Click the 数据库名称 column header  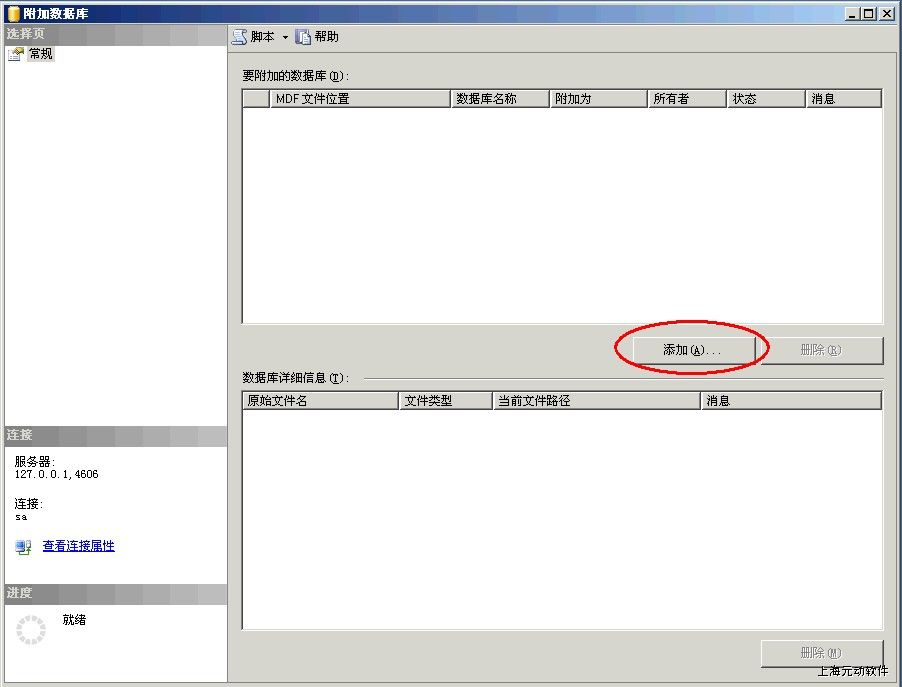pyautogui.click(x=500, y=99)
